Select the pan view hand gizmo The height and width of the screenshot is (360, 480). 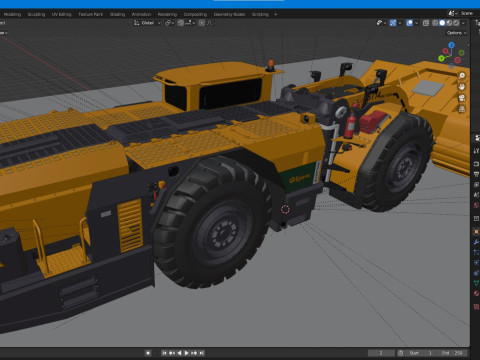(462, 87)
